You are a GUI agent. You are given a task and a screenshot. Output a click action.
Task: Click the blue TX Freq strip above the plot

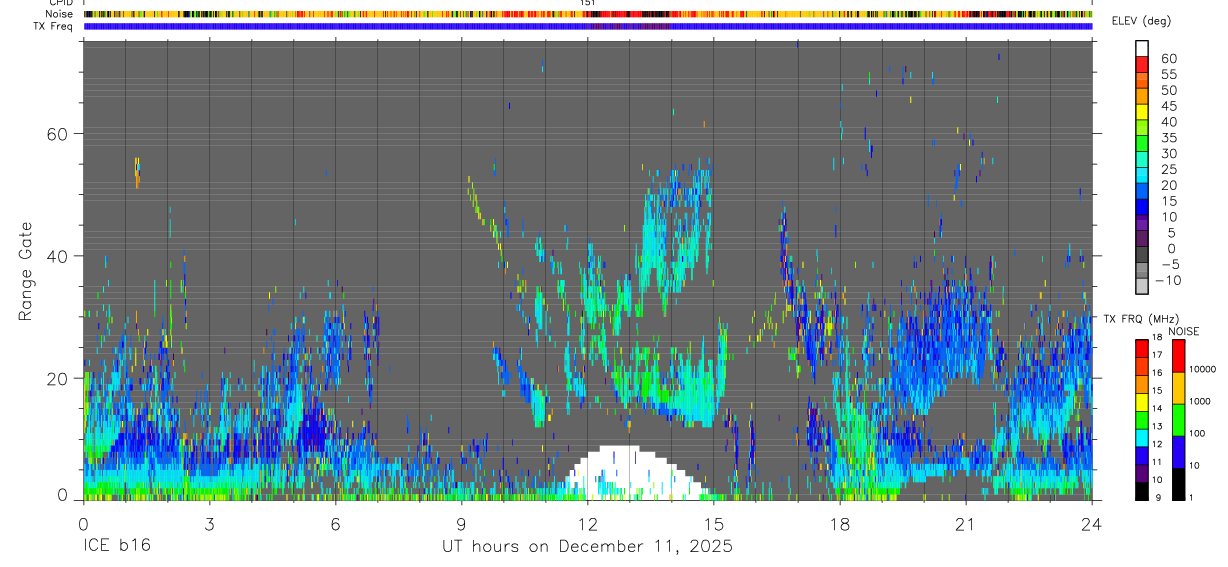[588, 26]
